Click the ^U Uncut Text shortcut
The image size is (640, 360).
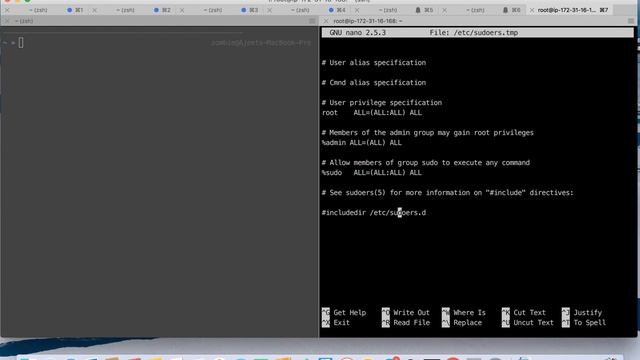pyautogui.click(x=528, y=322)
